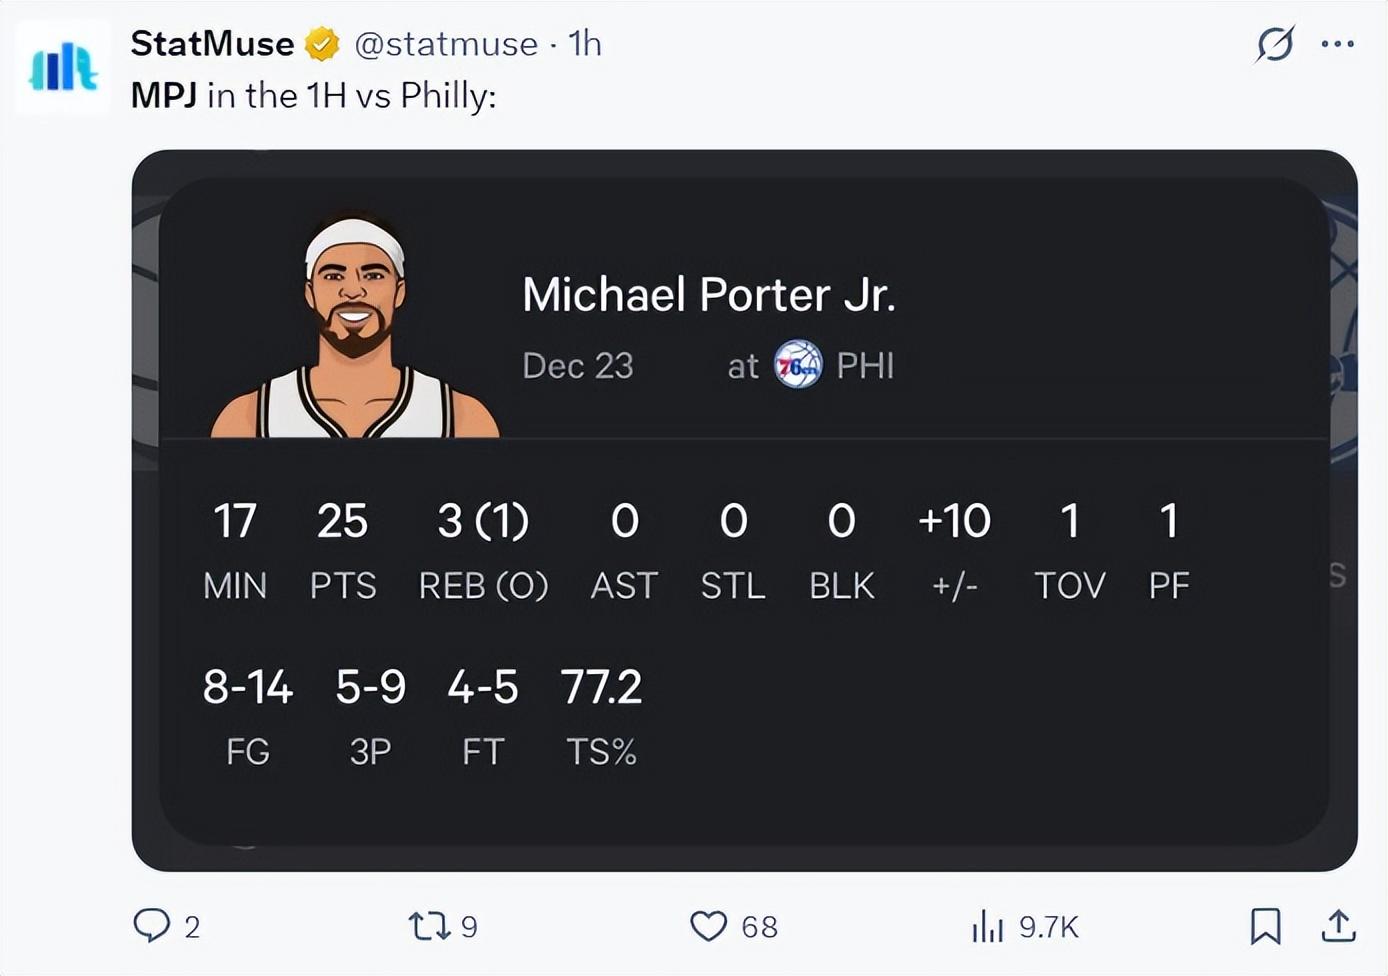Share the tweet using the upload icon
The image size is (1388, 976).
coord(1338,926)
